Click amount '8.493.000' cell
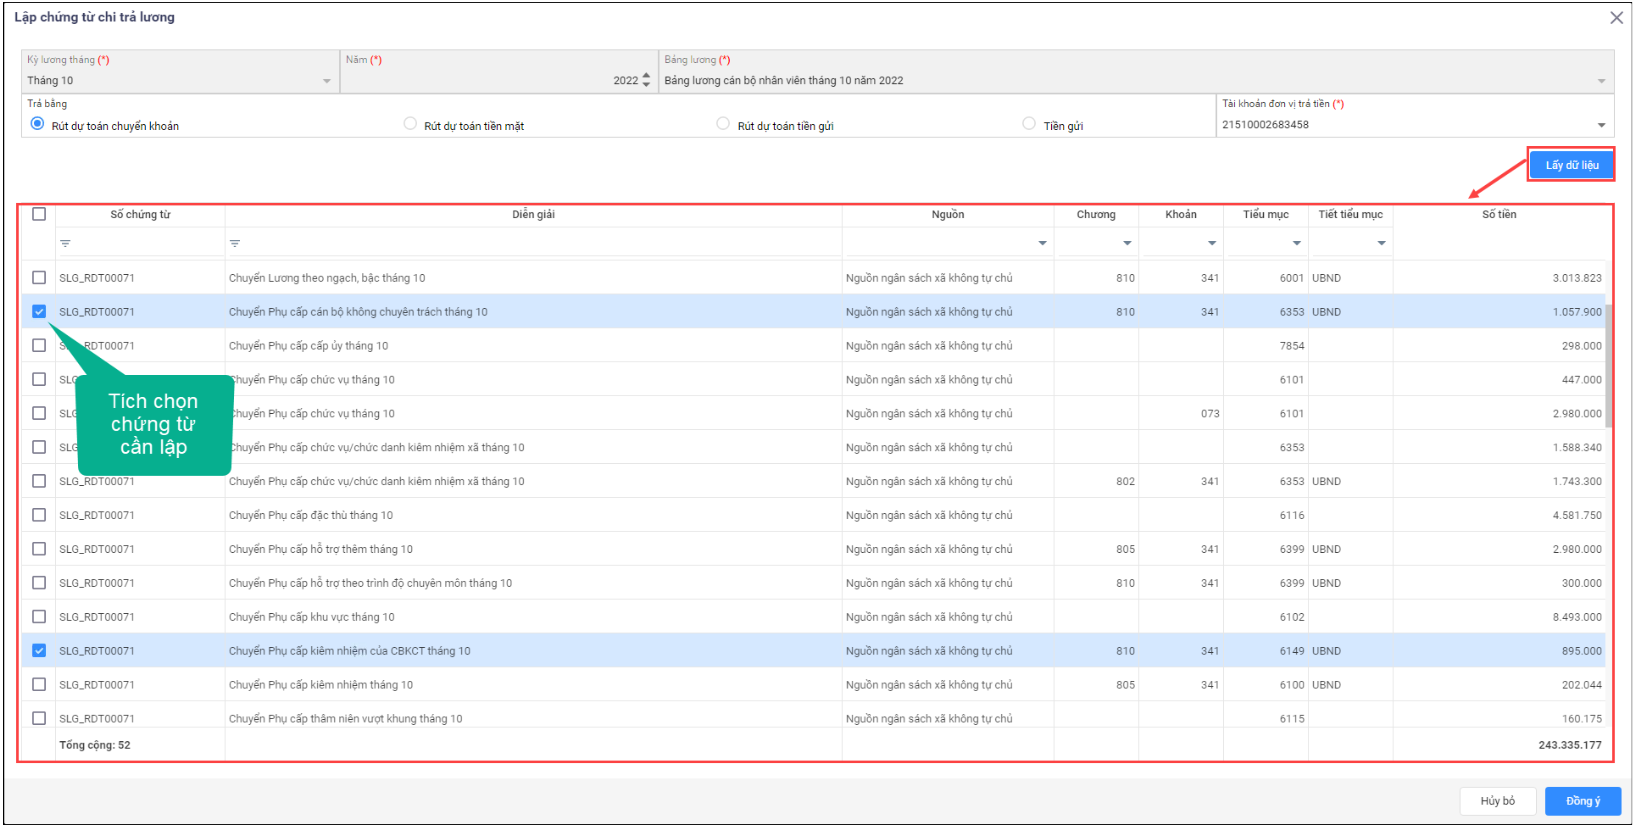 pos(1499,617)
